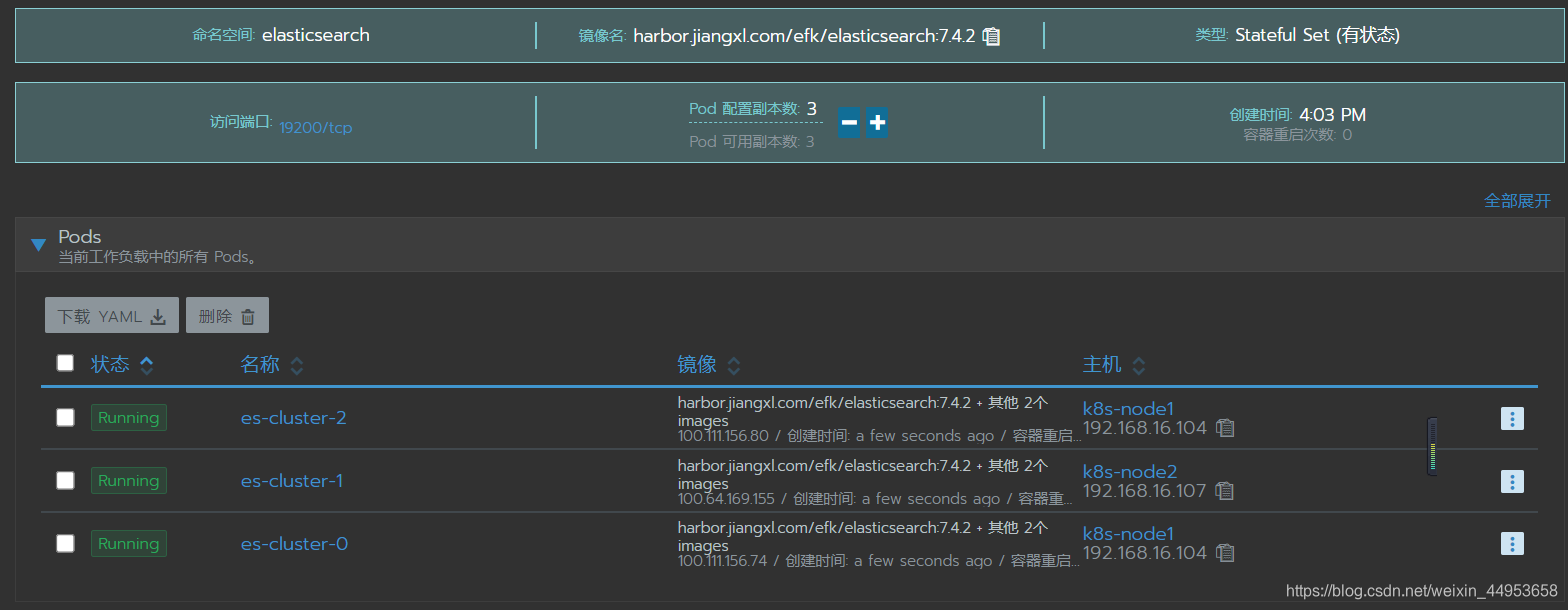The width and height of the screenshot is (1568, 610).
Task: Click the Running status badge of es-cluster-0
Action: click(x=129, y=544)
